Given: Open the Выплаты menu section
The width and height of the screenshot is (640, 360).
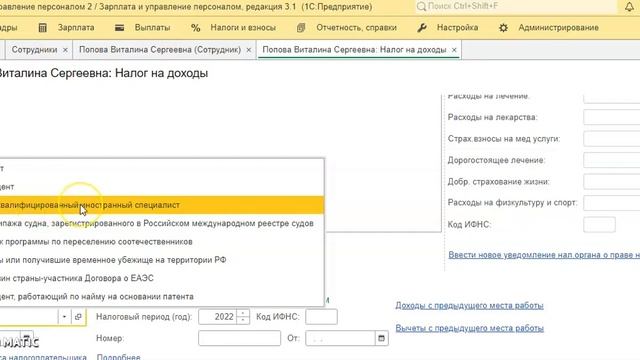Looking at the screenshot, I should pyautogui.click(x=152, y=28).
